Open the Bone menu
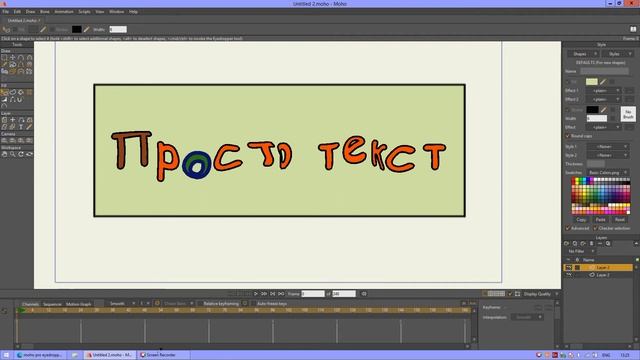The width and height of the screenshot is (640, 360). 44,12
